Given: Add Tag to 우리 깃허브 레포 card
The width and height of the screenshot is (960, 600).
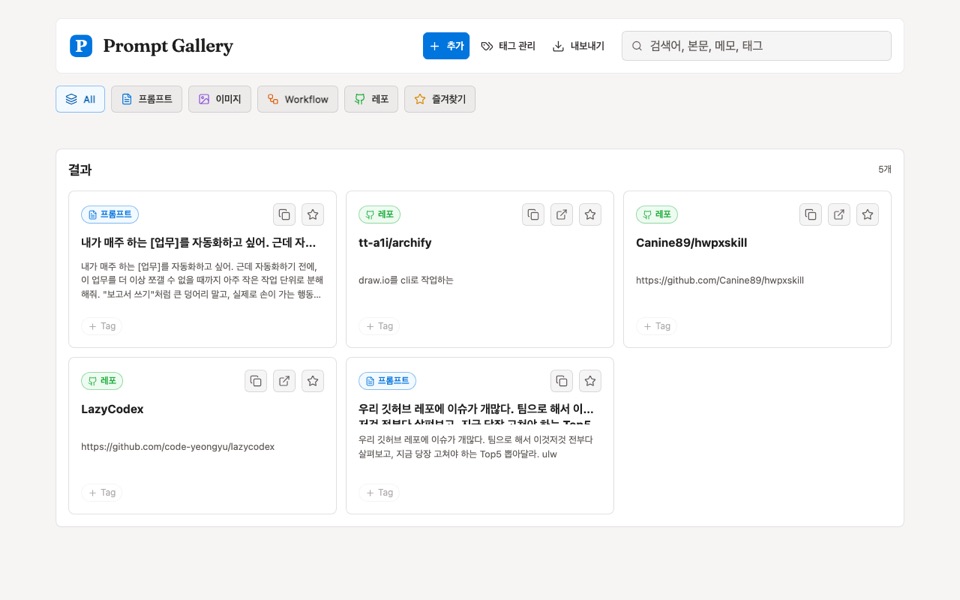Looking at the screenshot, I should pos(379,493).
